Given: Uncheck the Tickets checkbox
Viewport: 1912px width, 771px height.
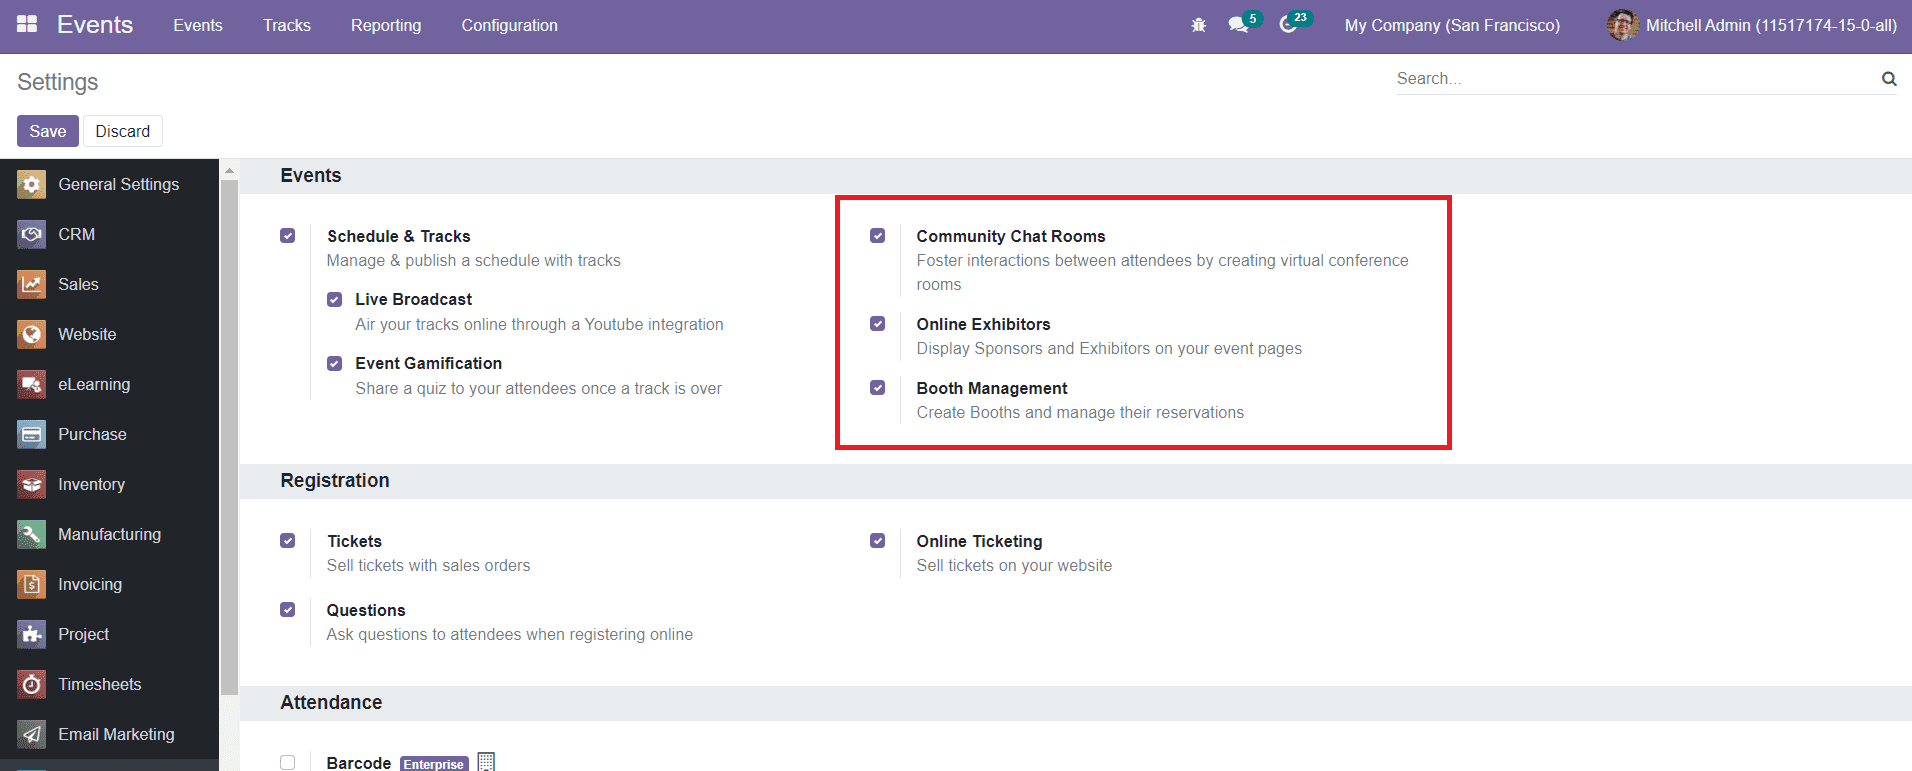Looking at the screenshot, I should click(288, 541).
